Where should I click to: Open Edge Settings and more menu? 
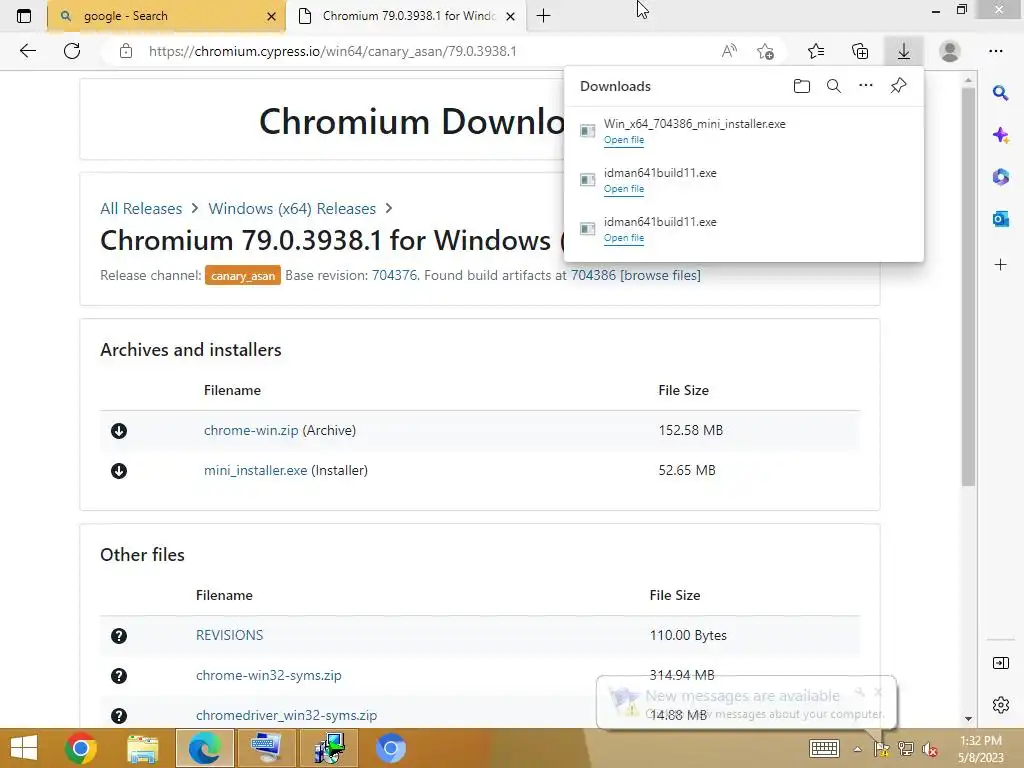pyautogui.click(x=996, y=51)
